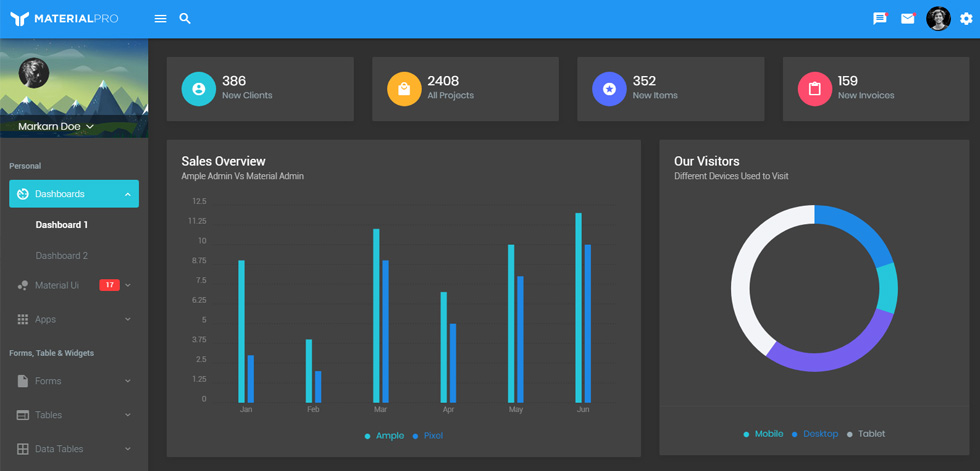
Task: Open the settings gear icon
Action: pyautogui.click(x=966, y=19)
